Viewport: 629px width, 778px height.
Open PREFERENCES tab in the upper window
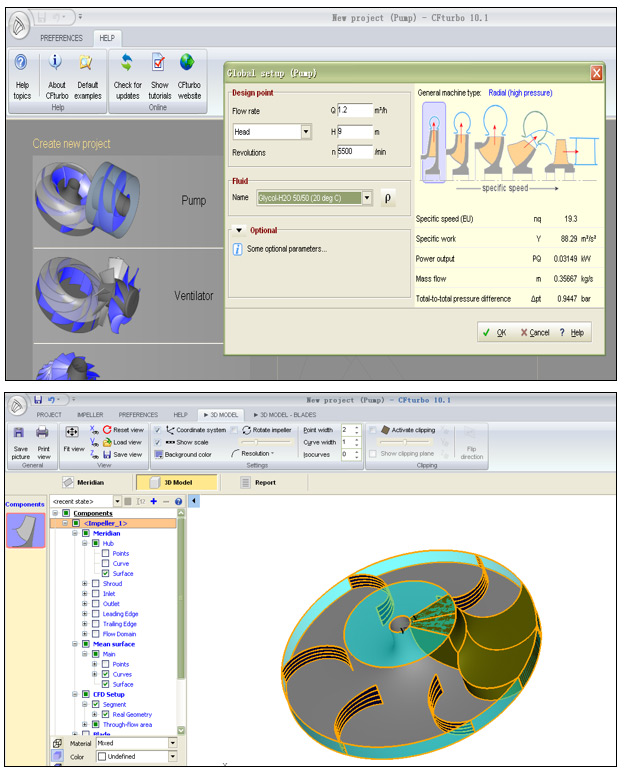[62, 38]
